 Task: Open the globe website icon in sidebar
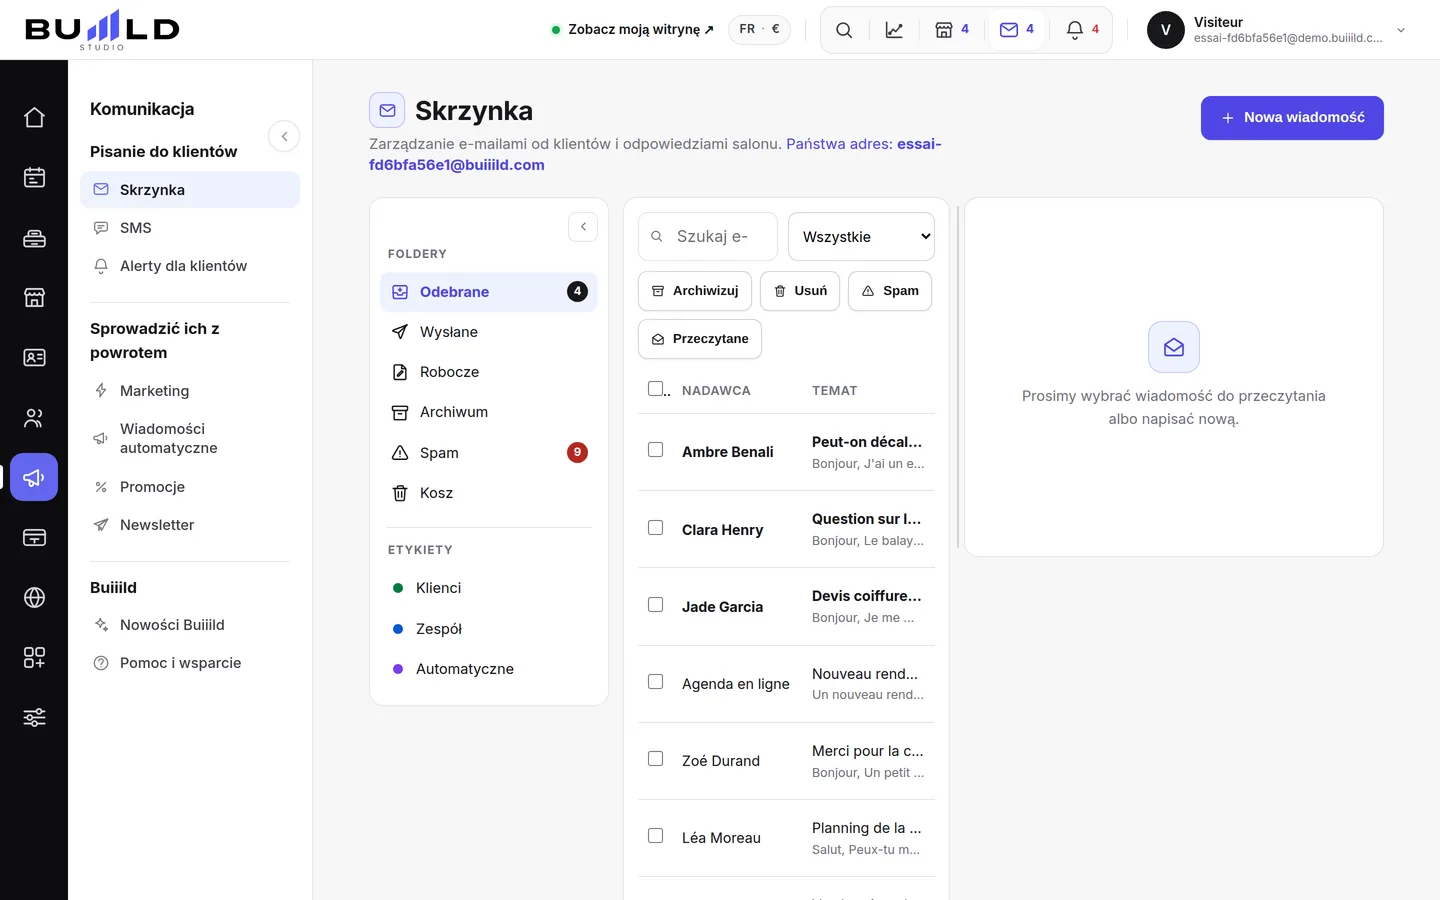[34, 598]
